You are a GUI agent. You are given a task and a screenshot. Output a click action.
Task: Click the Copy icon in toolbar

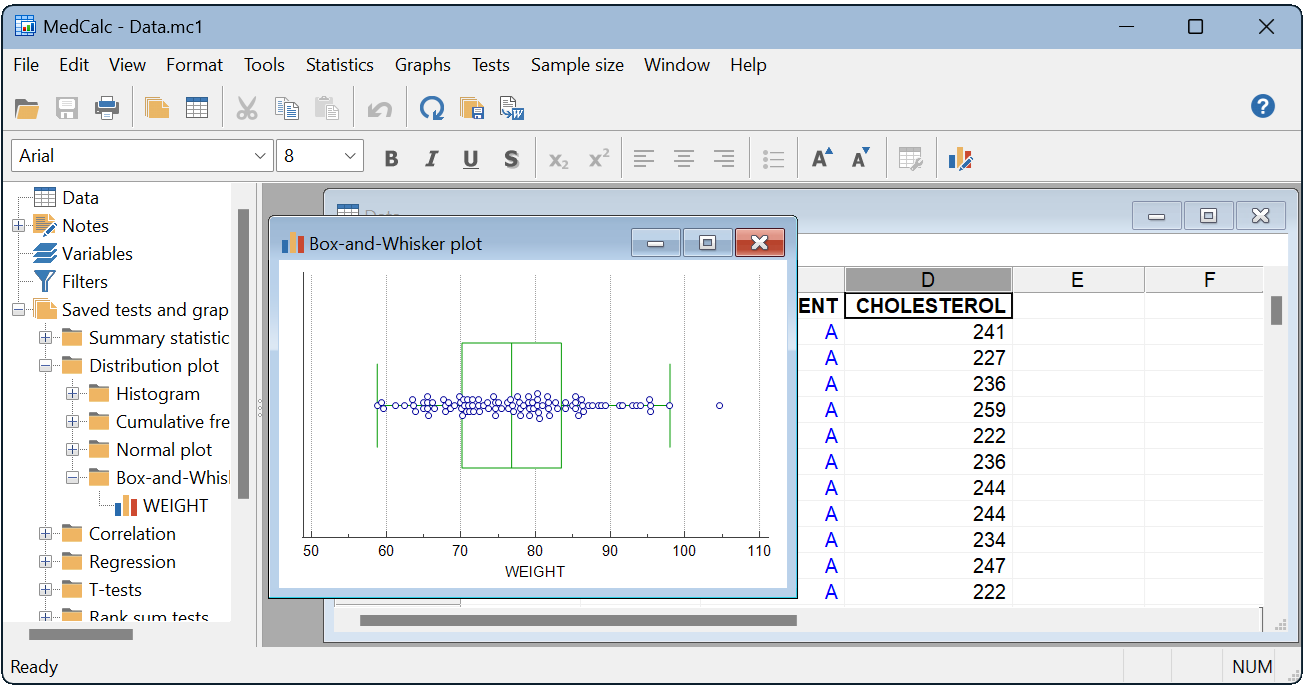point(287,108)
